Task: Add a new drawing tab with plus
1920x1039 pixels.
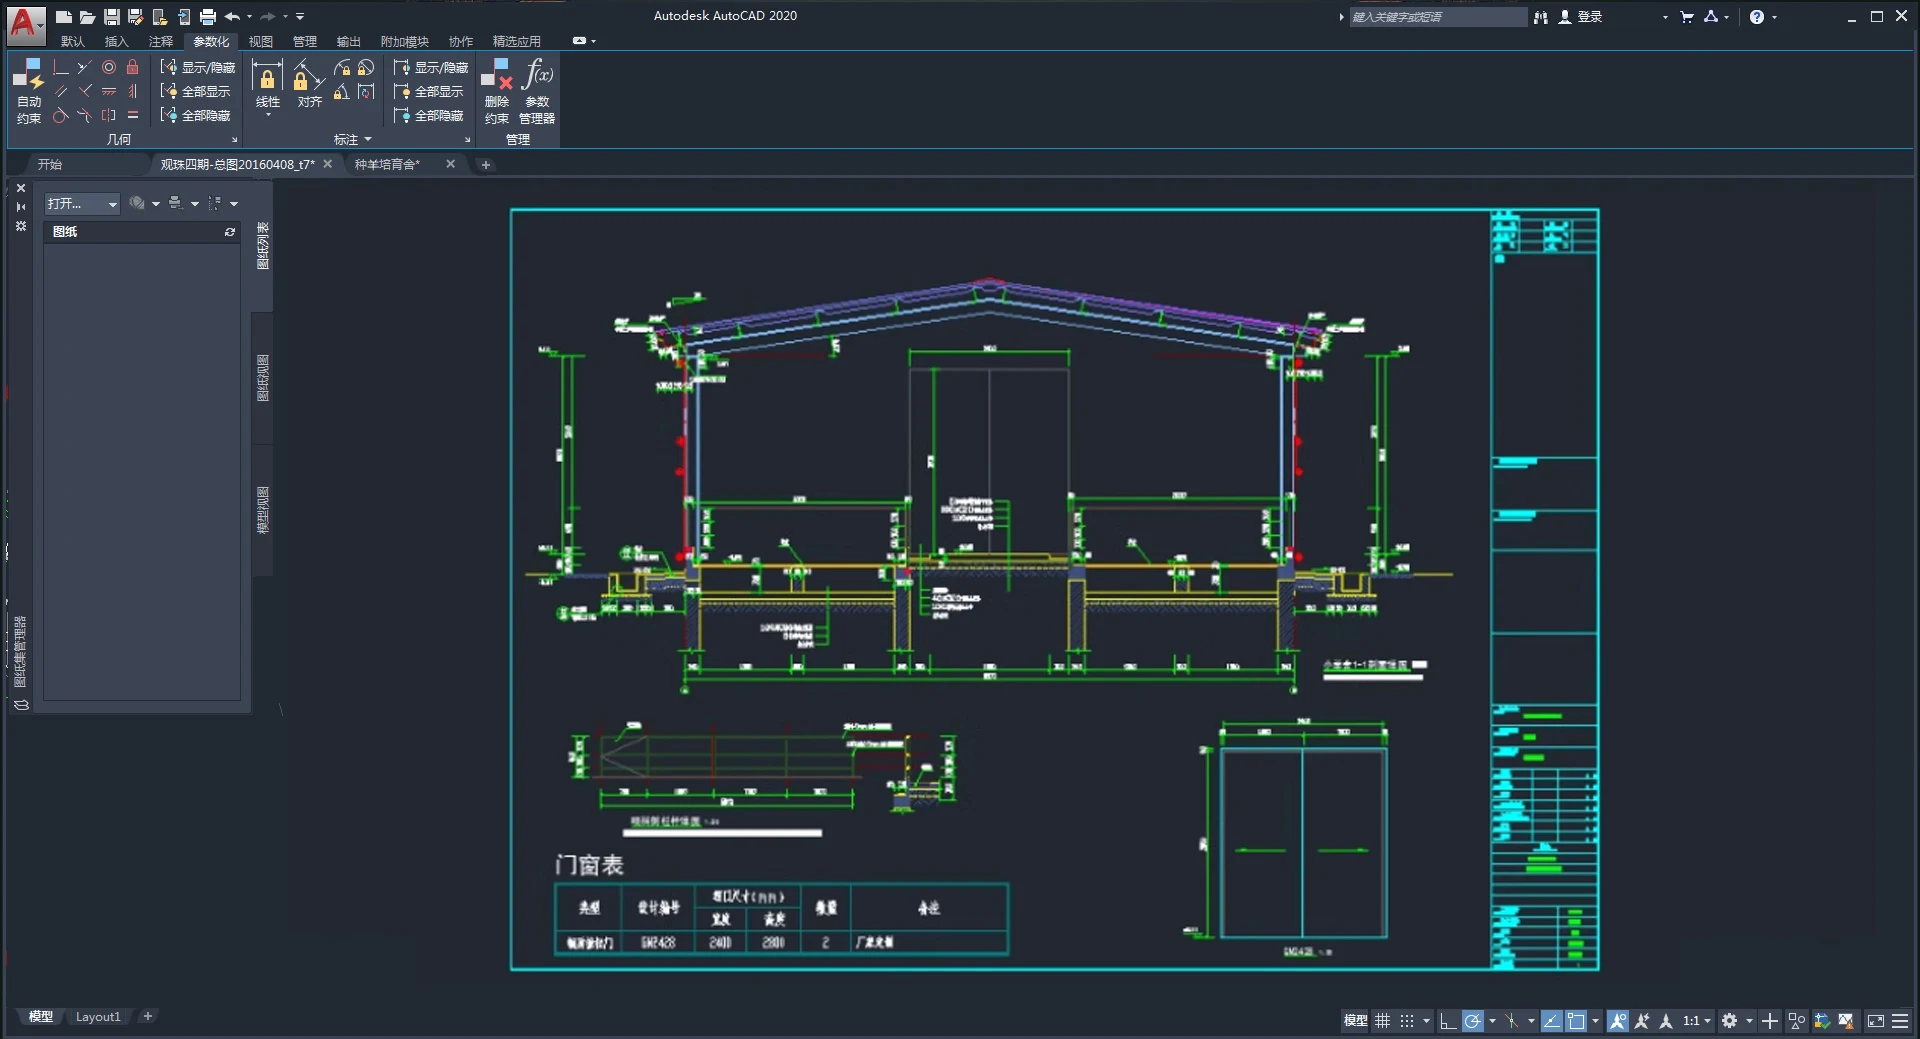Action: coord(486,165)
